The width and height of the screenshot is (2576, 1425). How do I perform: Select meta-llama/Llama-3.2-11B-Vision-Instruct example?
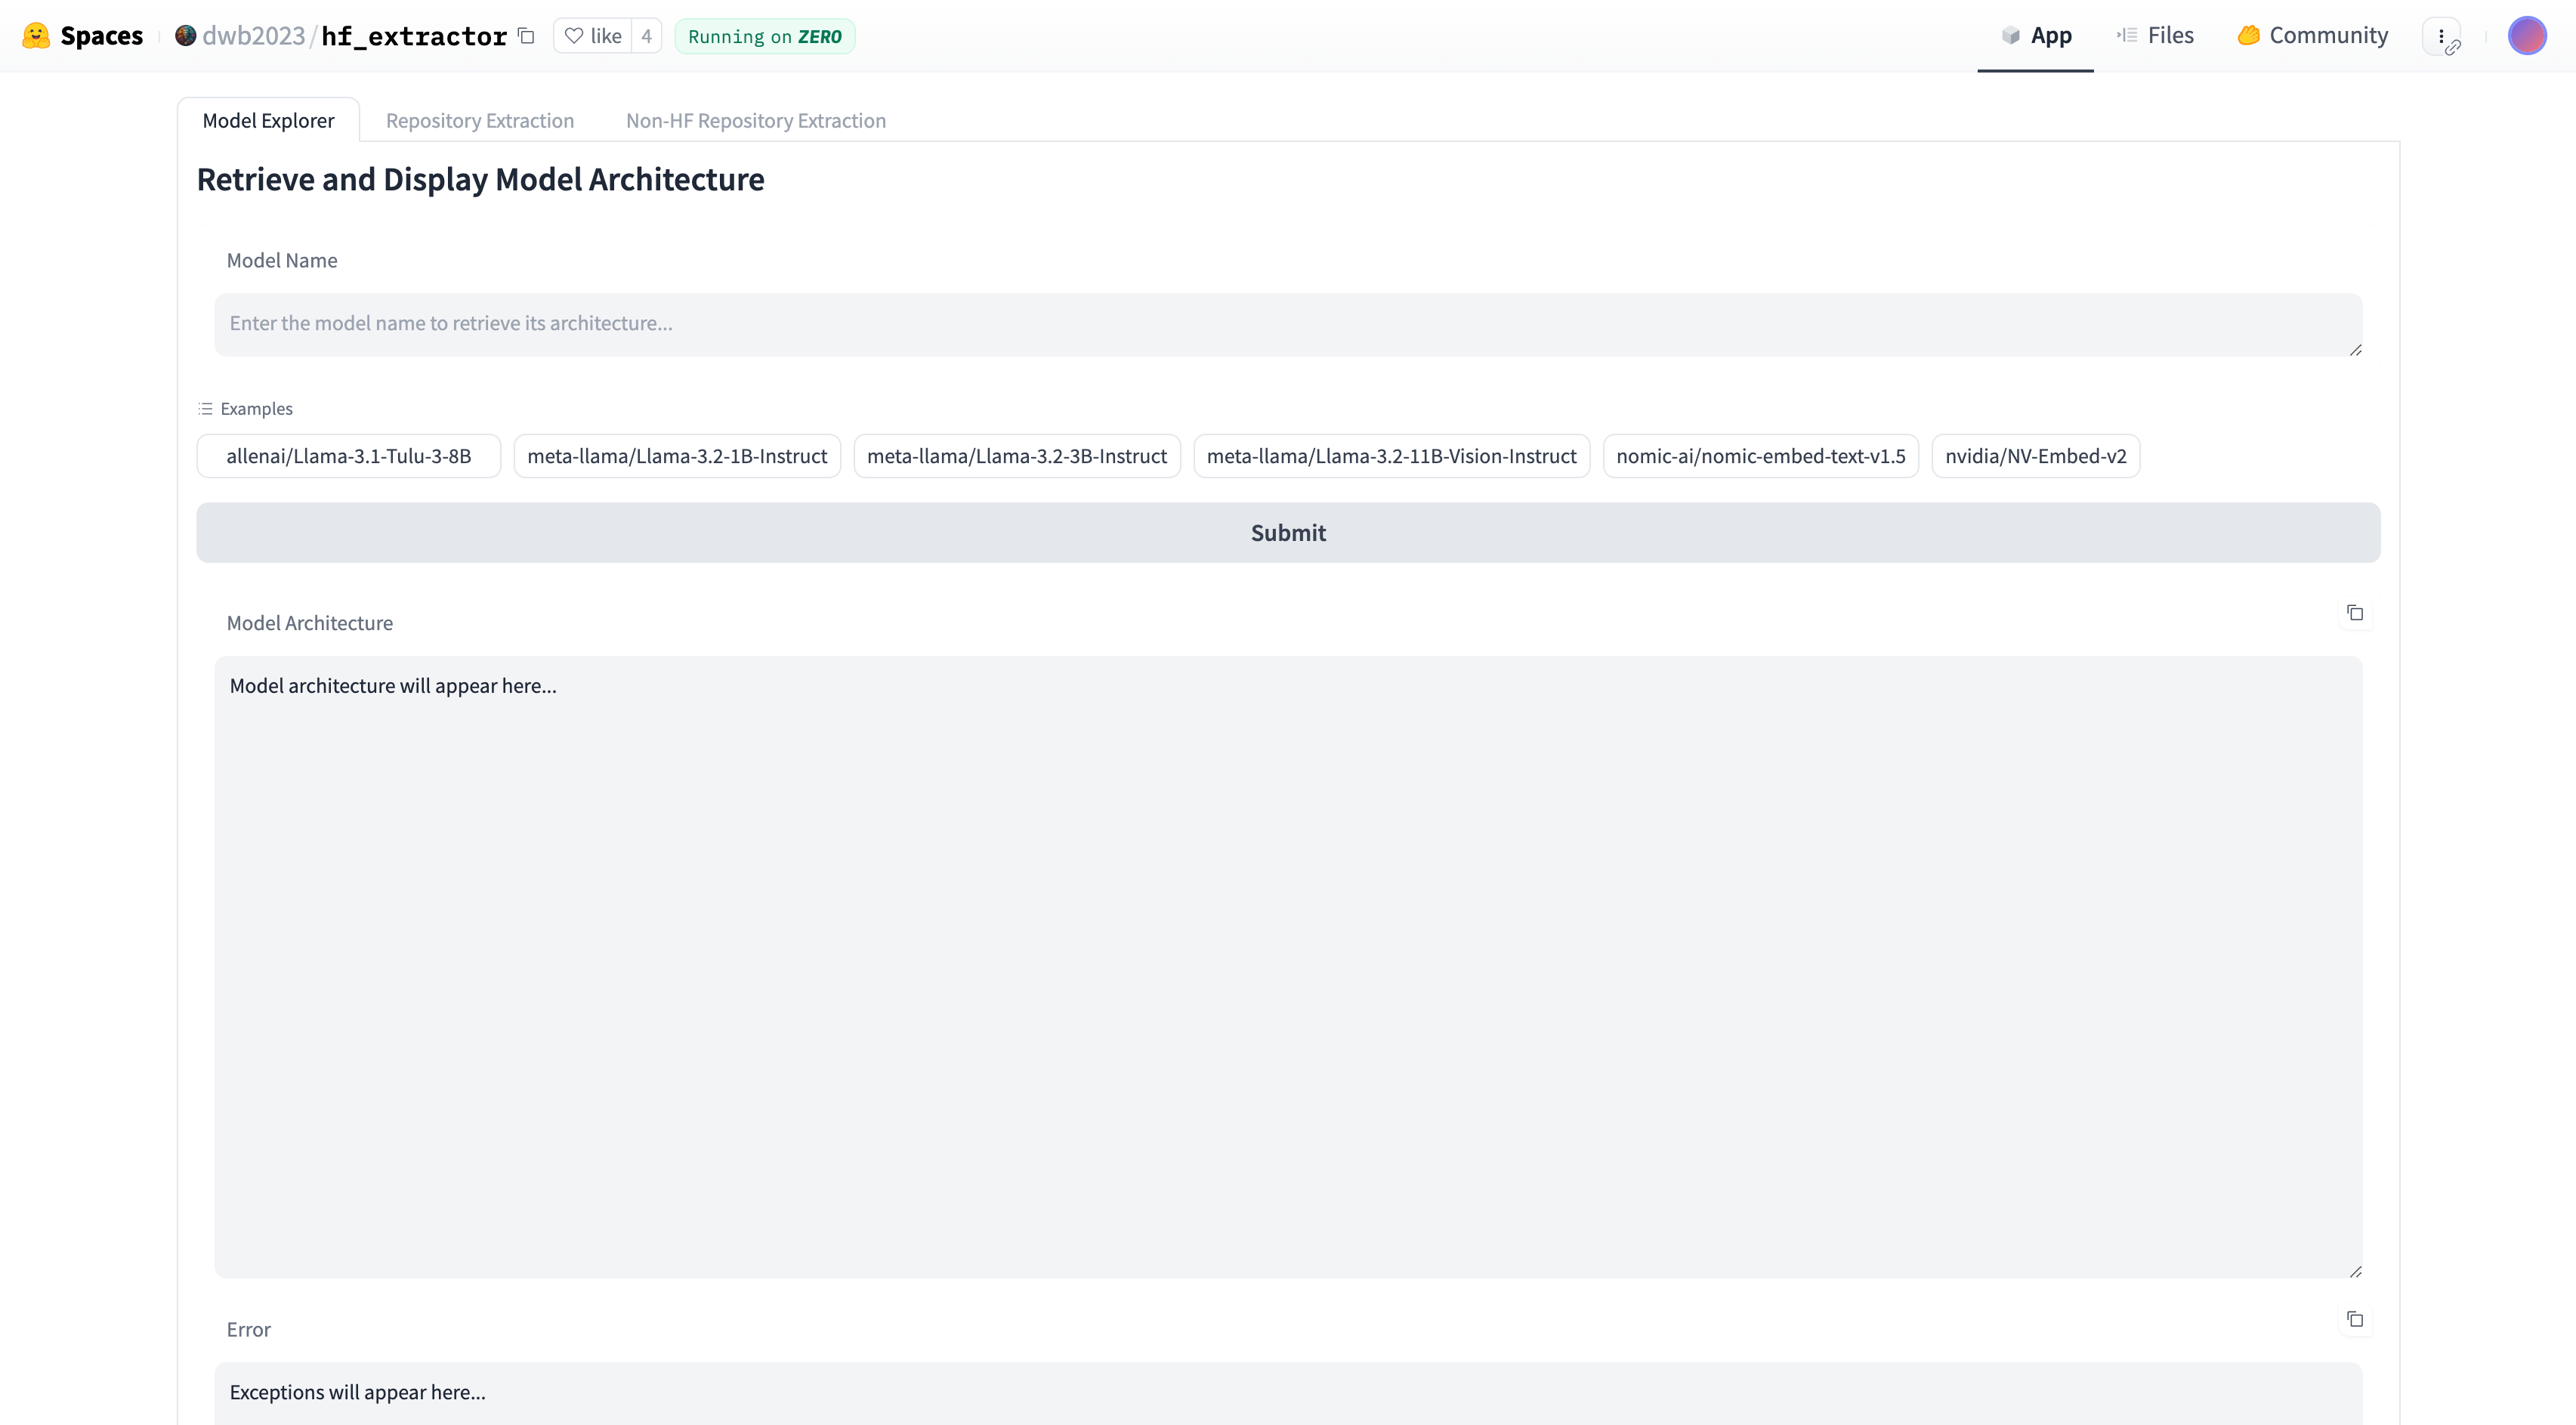pyautogui.click(x=1391, y=455)
